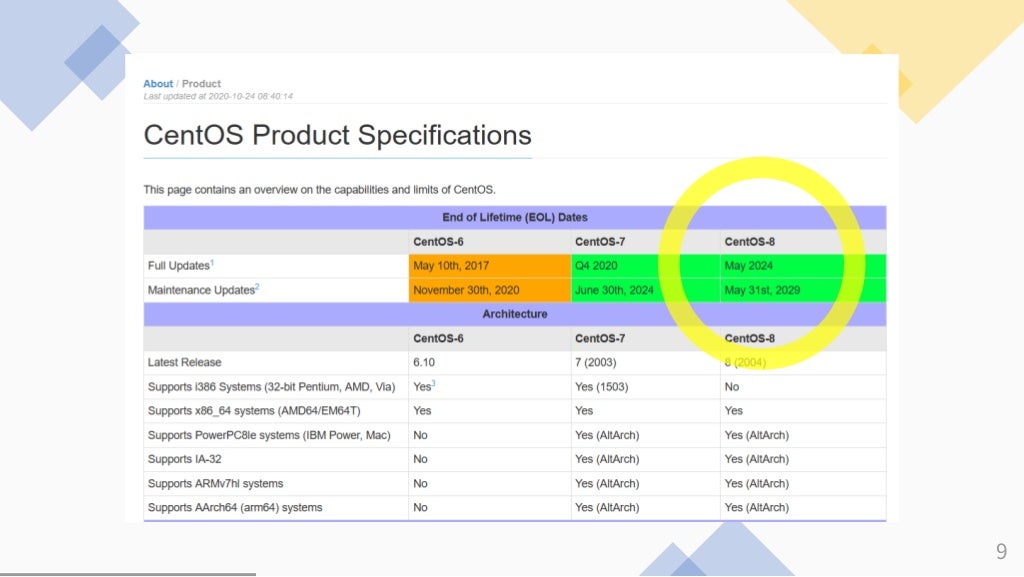Viewport: 1024px width, 577px height.
Task: Click the Supports PowerPC8le systems row label
Action: point(269,435)
